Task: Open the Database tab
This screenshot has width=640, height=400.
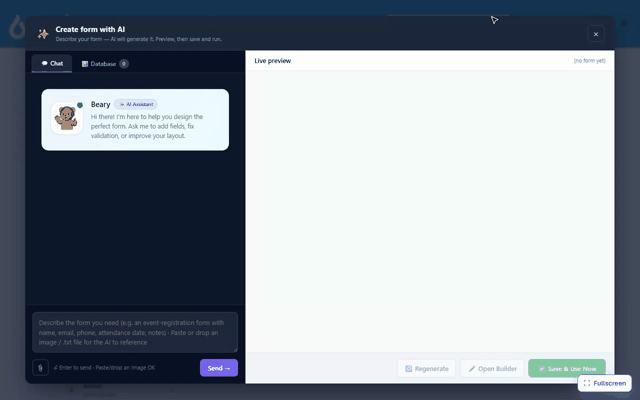Action: [105, 64]
